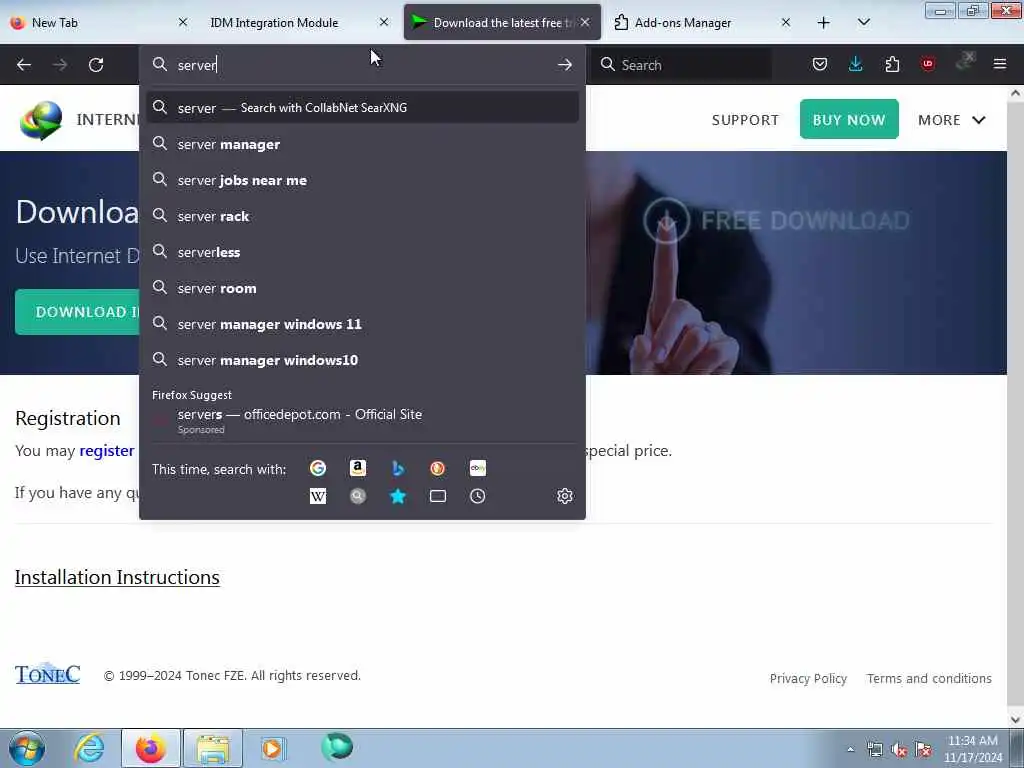Select the Download the latest free tab

tap(502, 23)
